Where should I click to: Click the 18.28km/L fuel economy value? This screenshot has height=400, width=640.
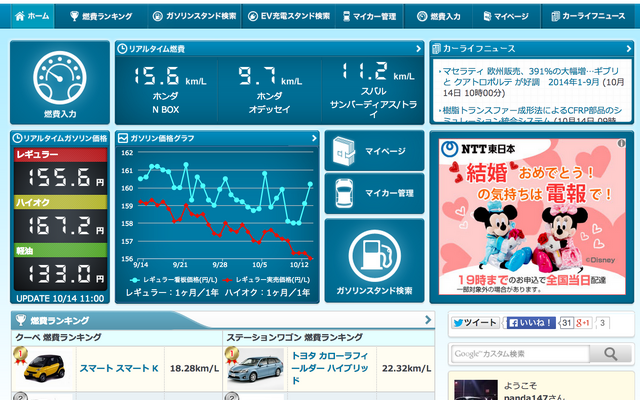tap(194, 369)
